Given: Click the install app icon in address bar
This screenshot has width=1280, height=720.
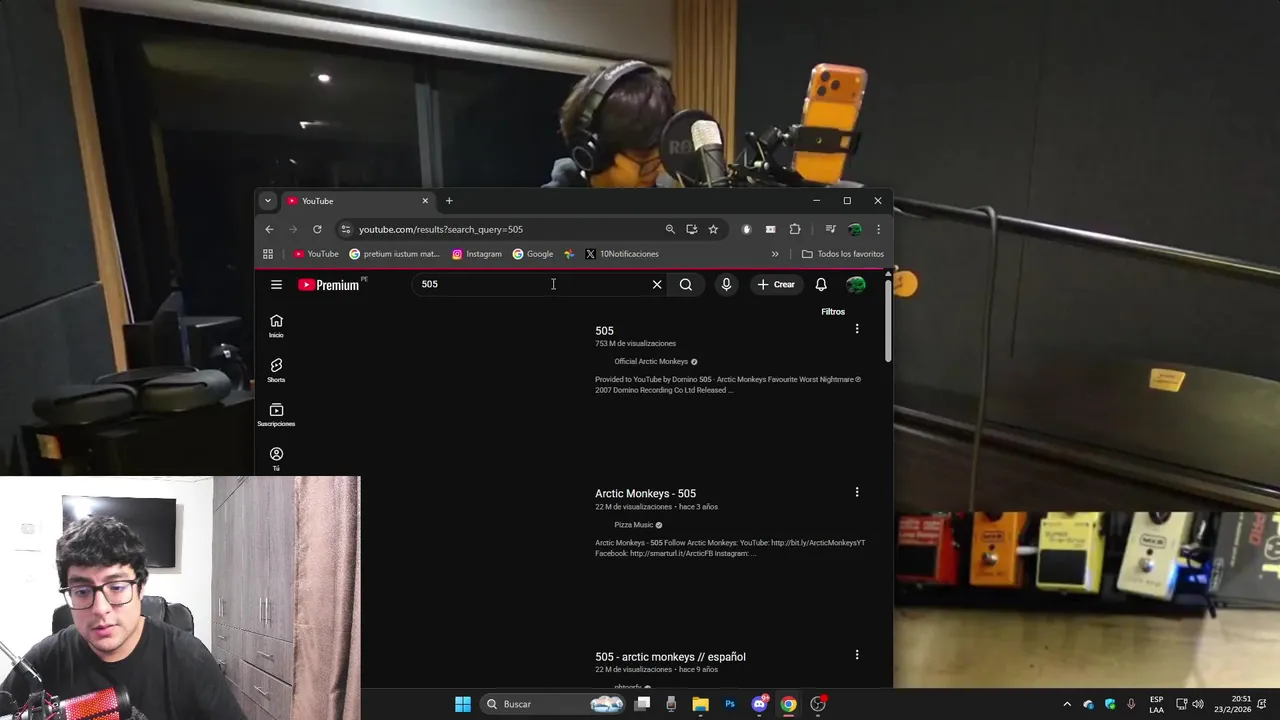Looking at the screenshot, I should (691, 230).
